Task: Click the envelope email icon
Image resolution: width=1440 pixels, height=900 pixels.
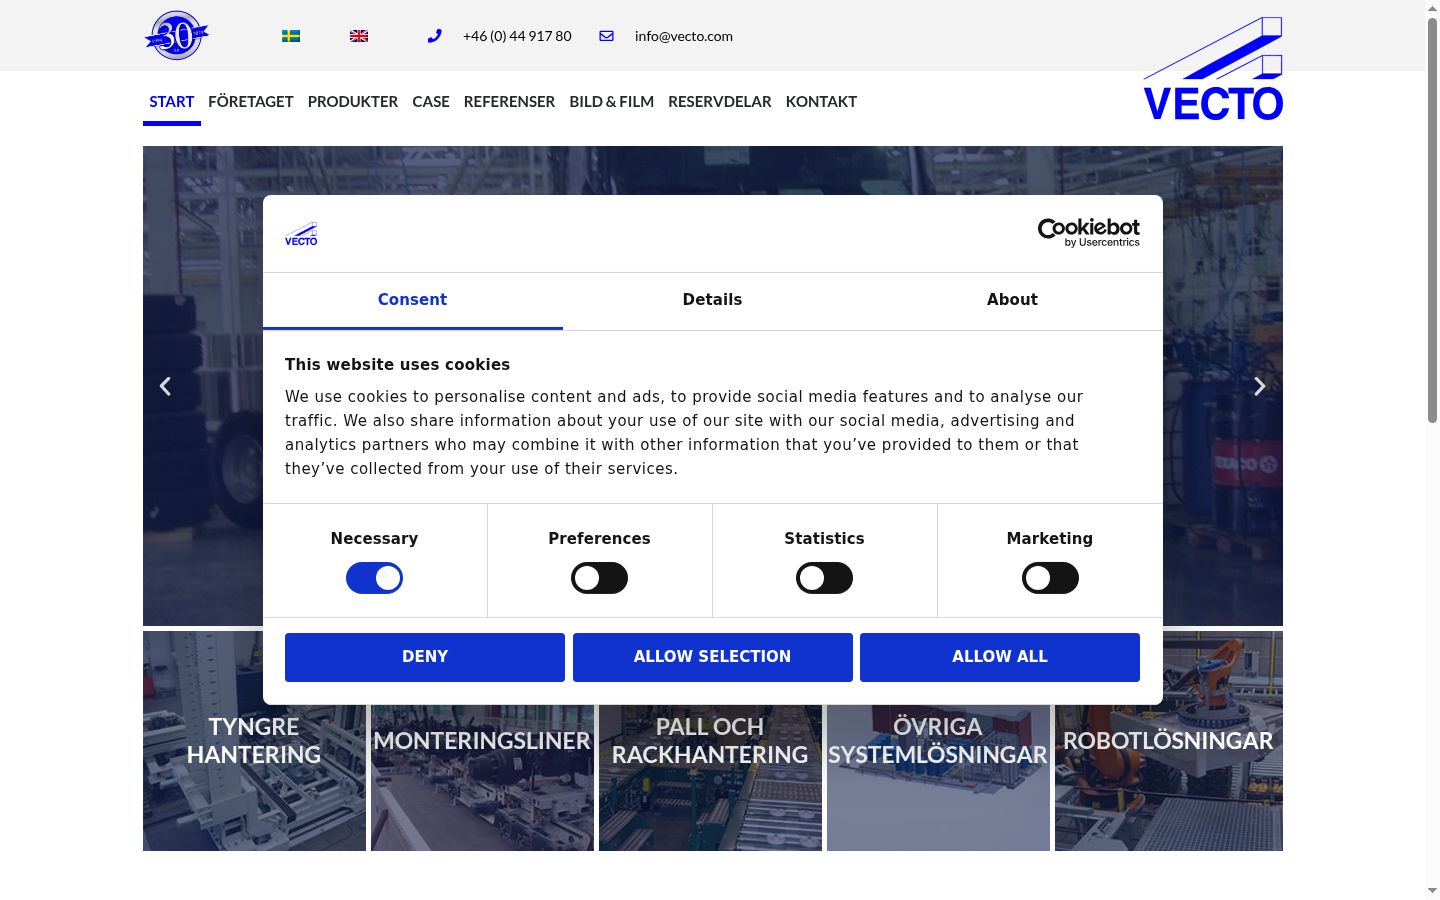Action: [x=606, y=36]
